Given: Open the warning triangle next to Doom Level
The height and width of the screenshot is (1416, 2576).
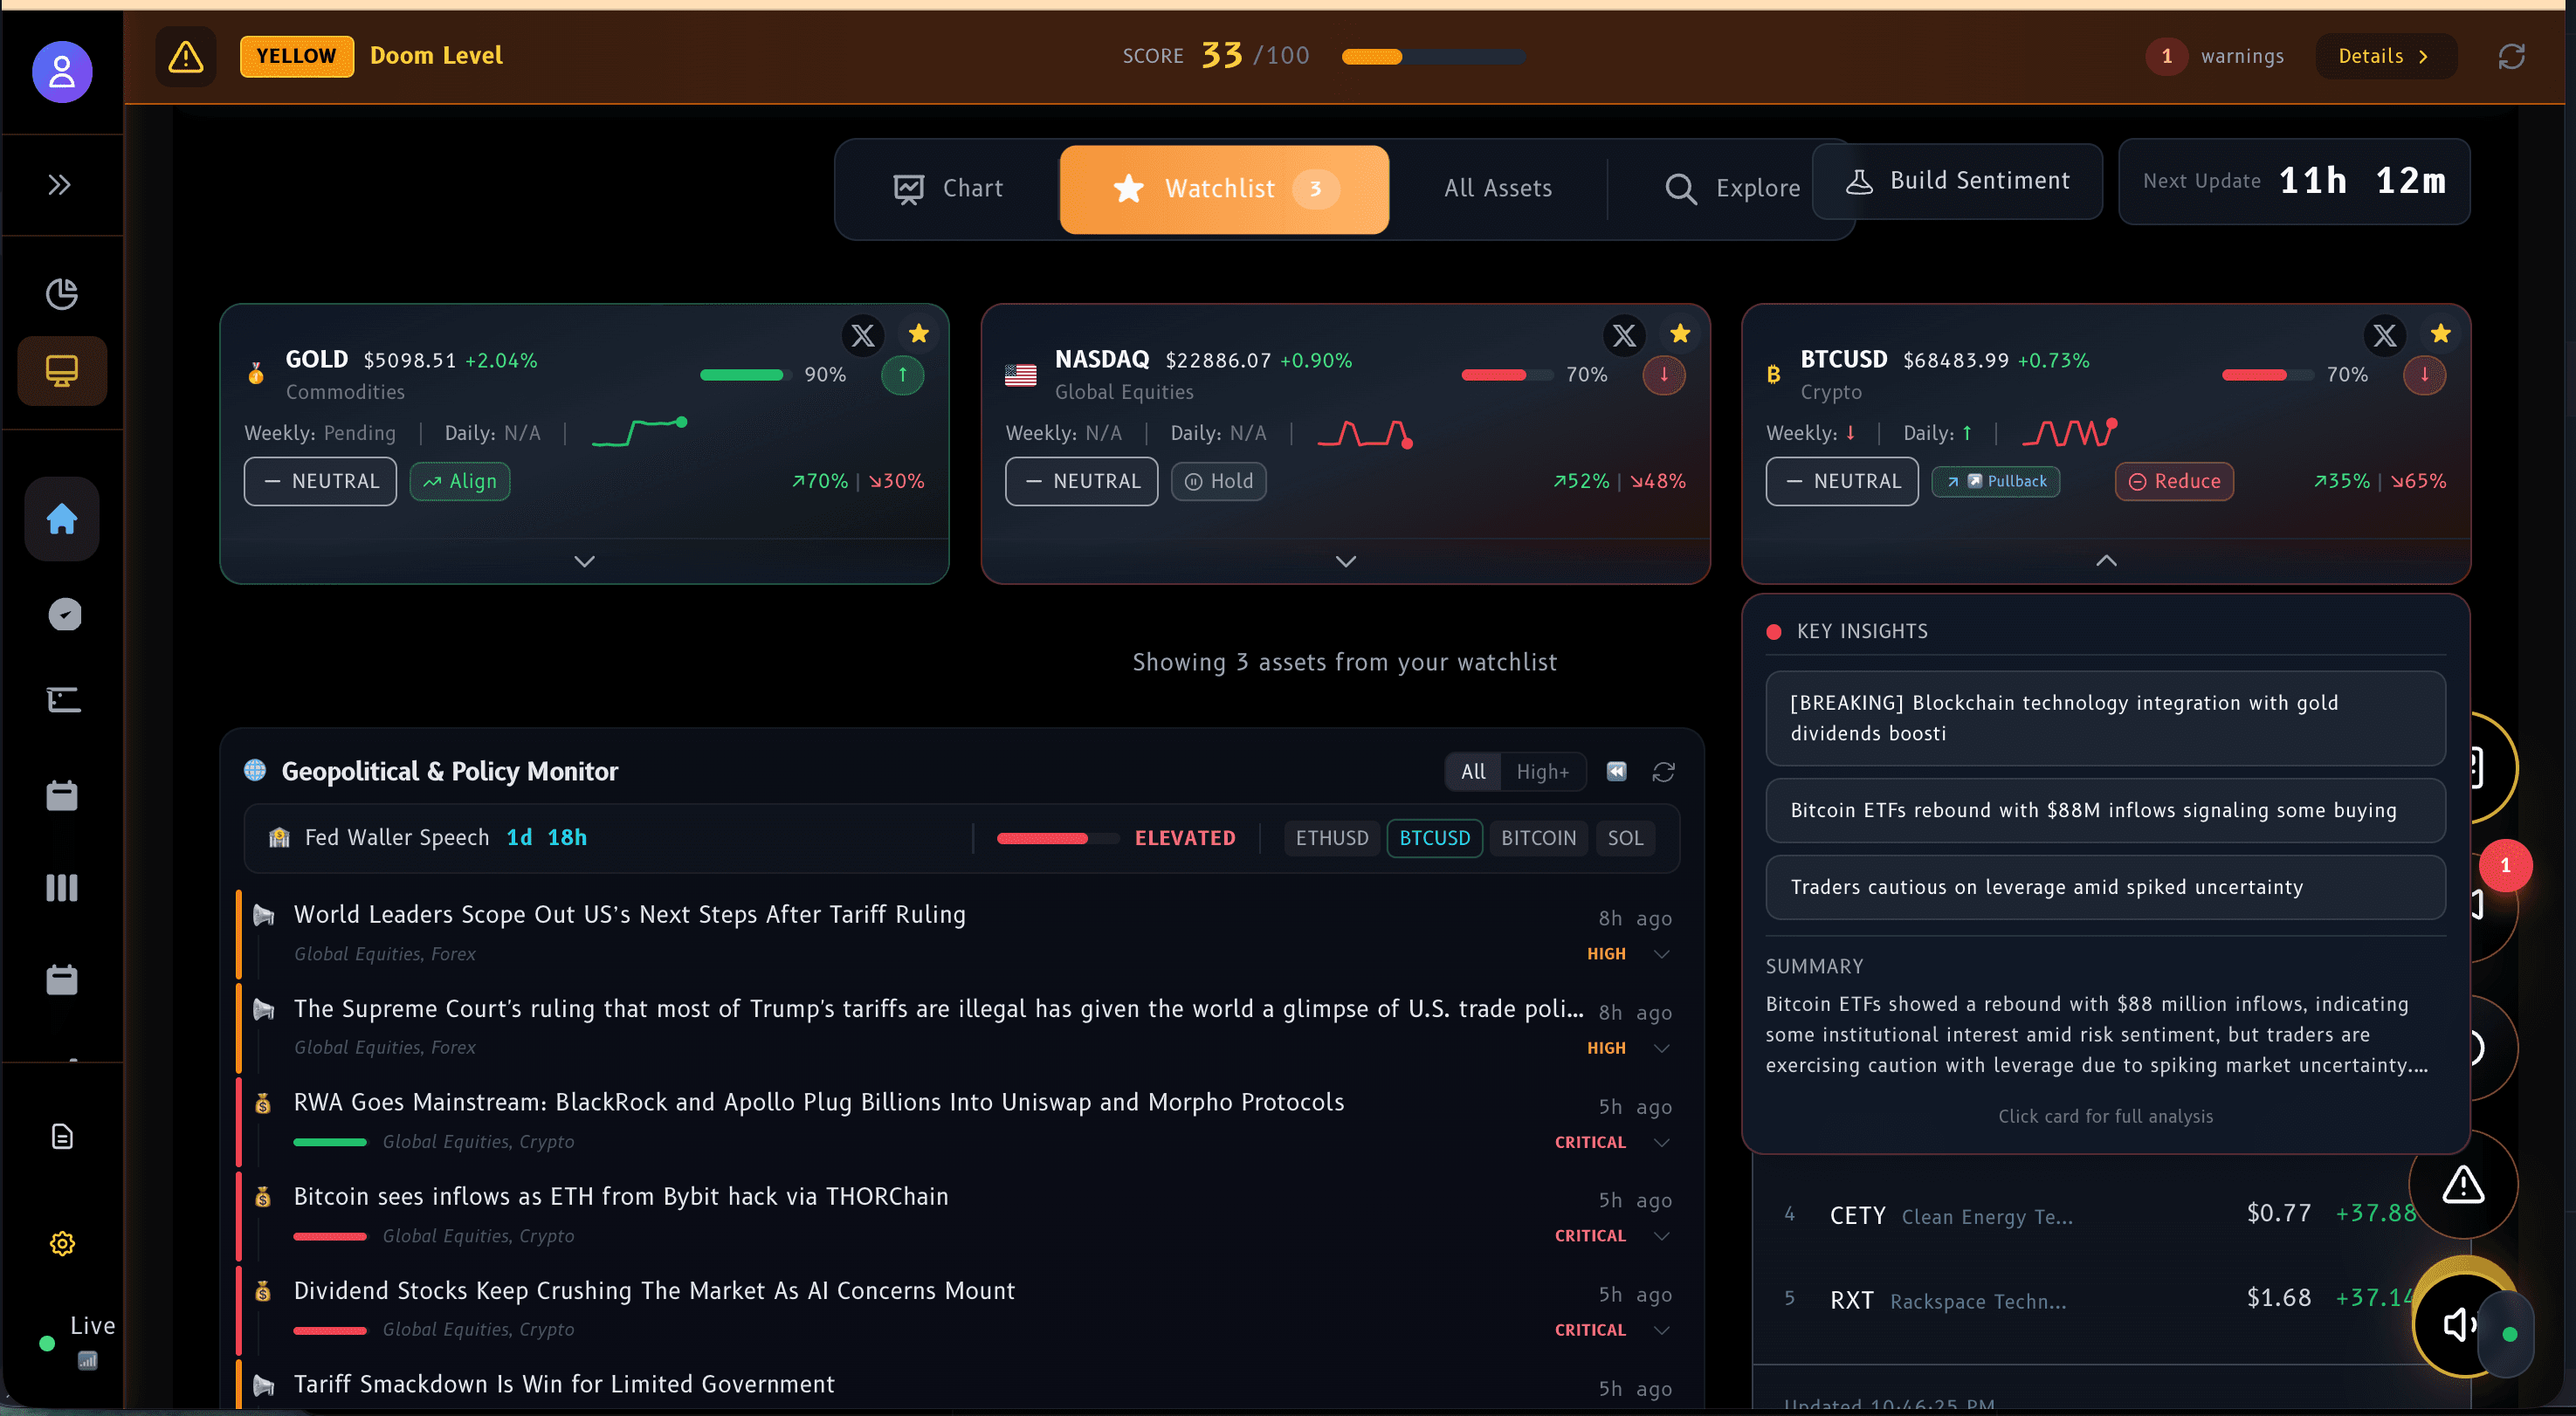Looking at the screenshot, I should coord(185,57).
